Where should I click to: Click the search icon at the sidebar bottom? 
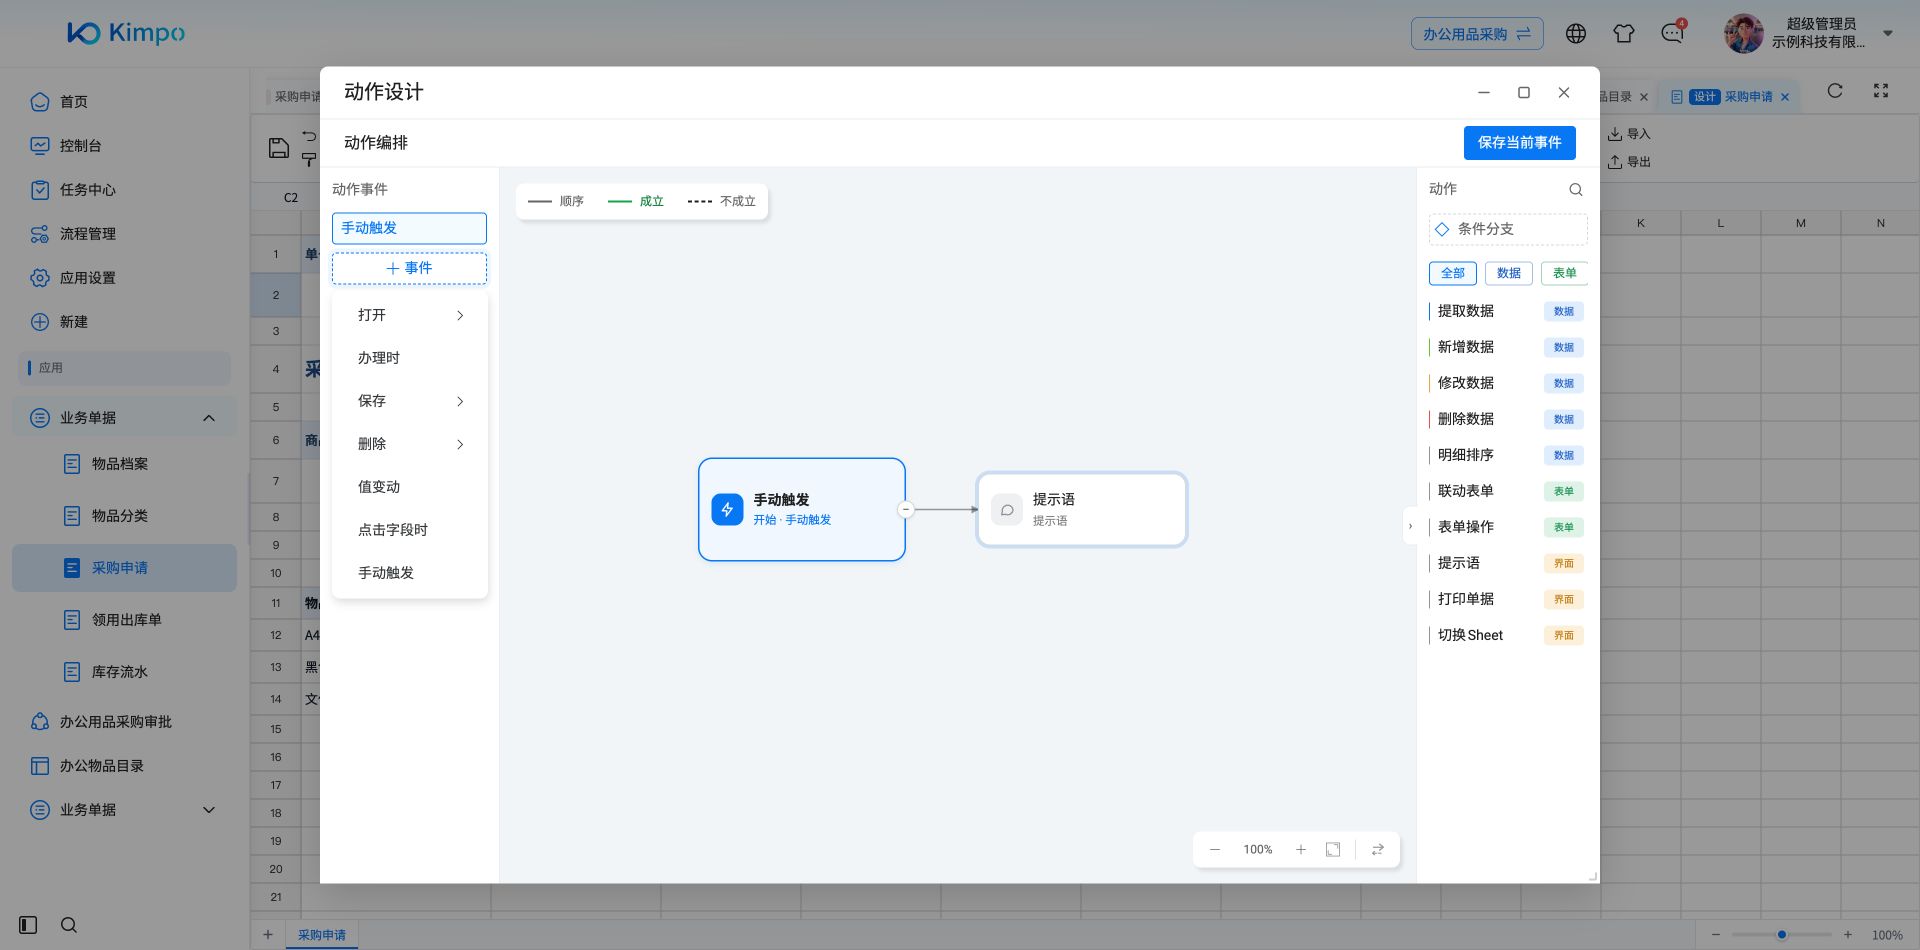pyautogui.click(x=69, y=925)
